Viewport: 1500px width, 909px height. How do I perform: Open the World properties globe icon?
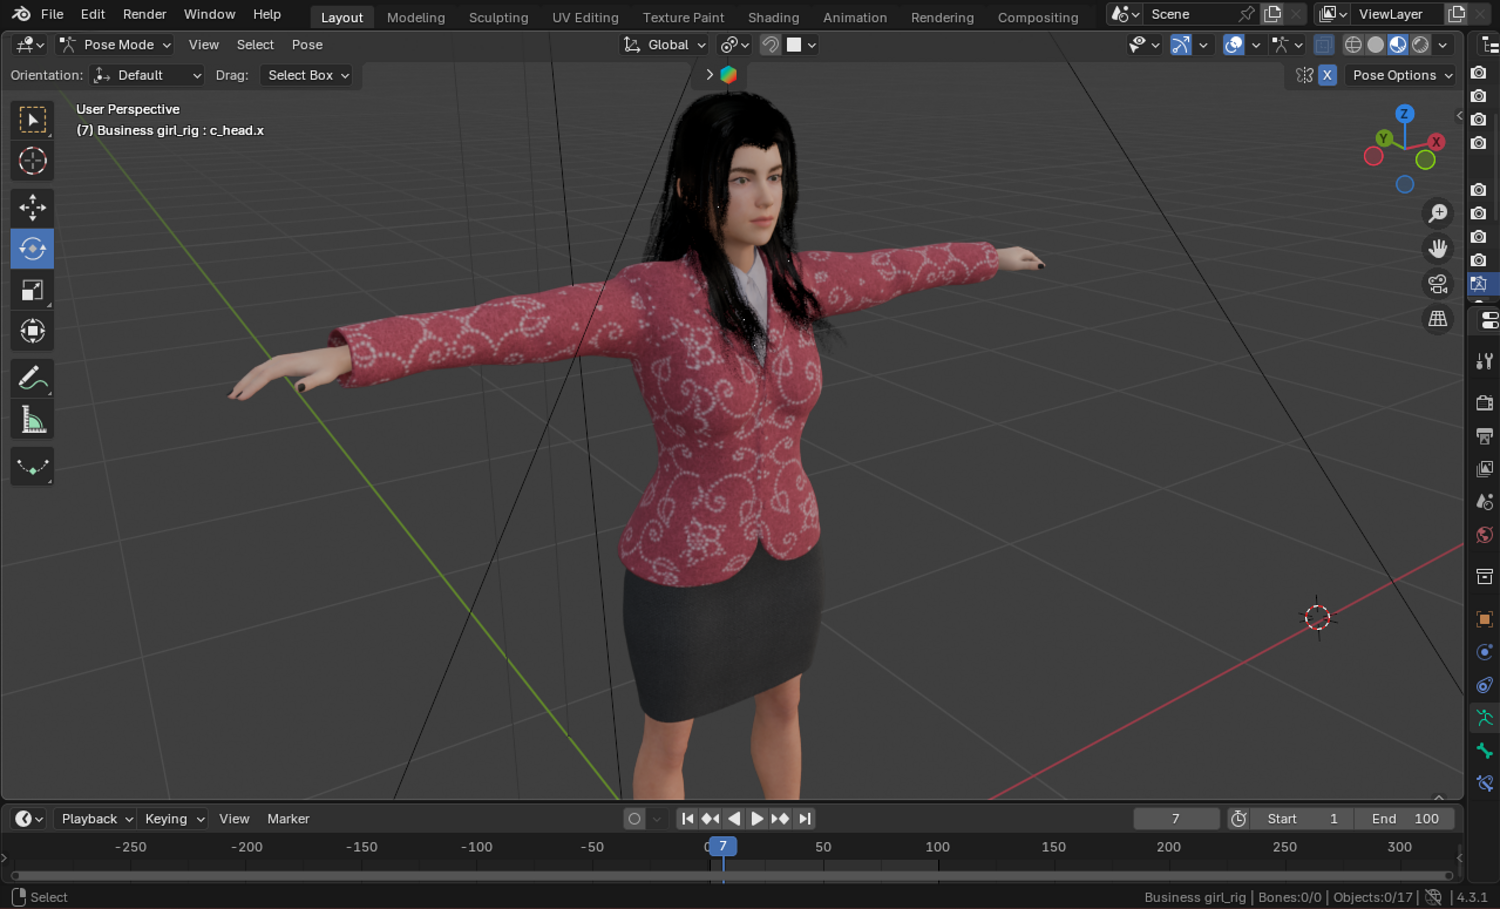pyautogui.click(x=1484, y=535)
